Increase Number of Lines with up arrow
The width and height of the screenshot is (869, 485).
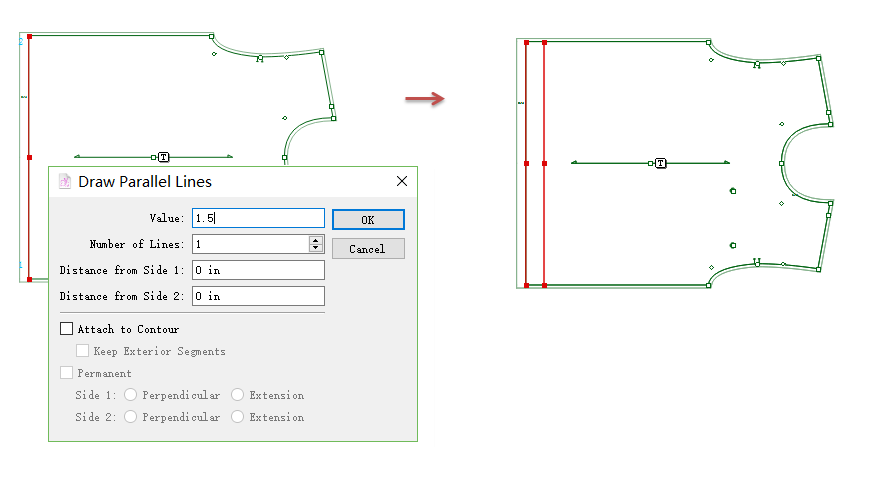coord(316,240)
